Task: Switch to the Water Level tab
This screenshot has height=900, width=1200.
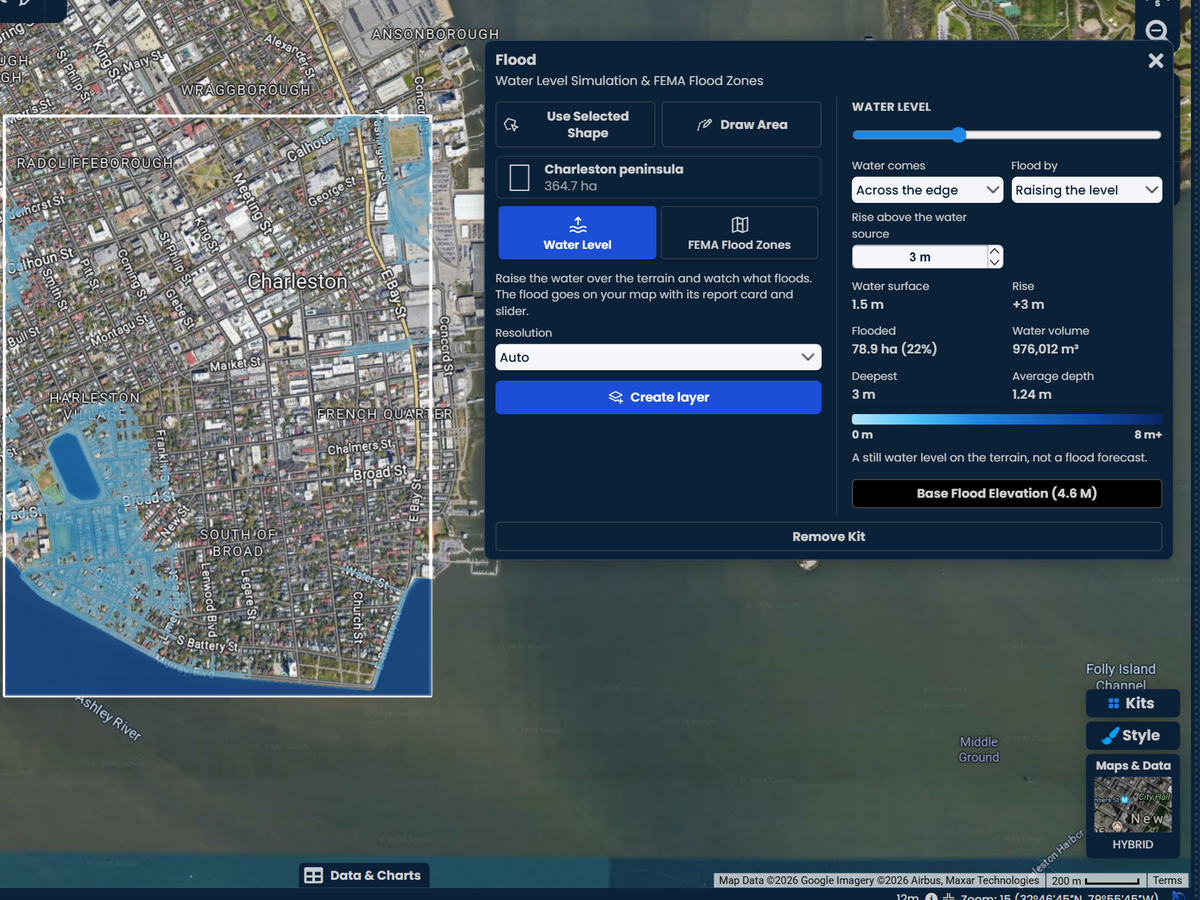Action: click(577, 233)
